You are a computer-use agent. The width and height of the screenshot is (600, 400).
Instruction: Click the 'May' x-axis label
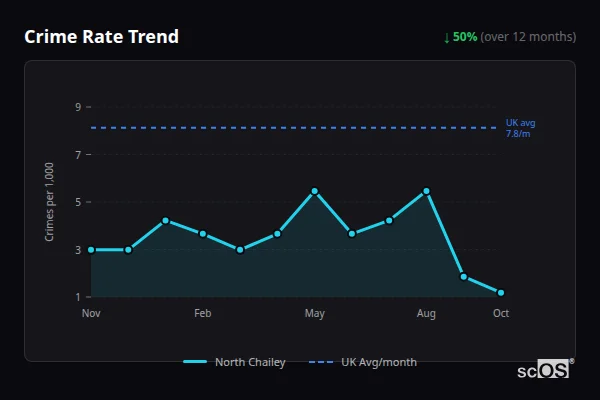pos(315,313)
